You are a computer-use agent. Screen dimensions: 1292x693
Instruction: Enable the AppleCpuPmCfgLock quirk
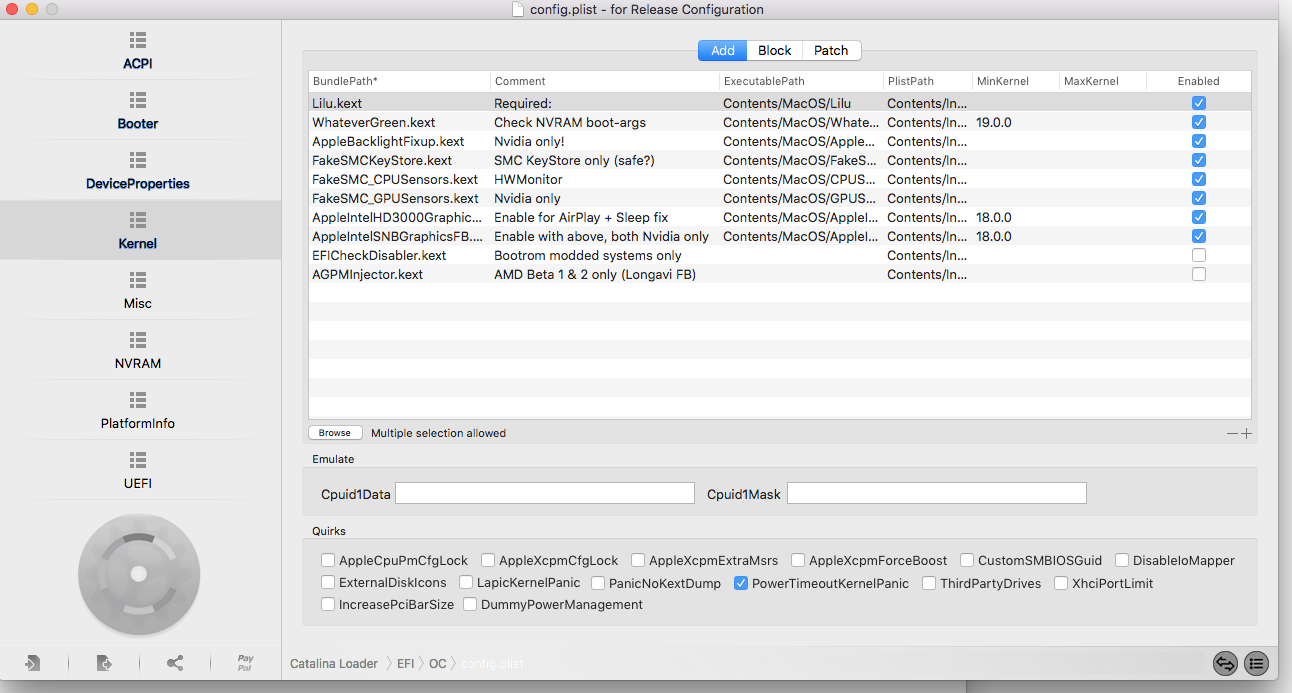click(328, 560)
